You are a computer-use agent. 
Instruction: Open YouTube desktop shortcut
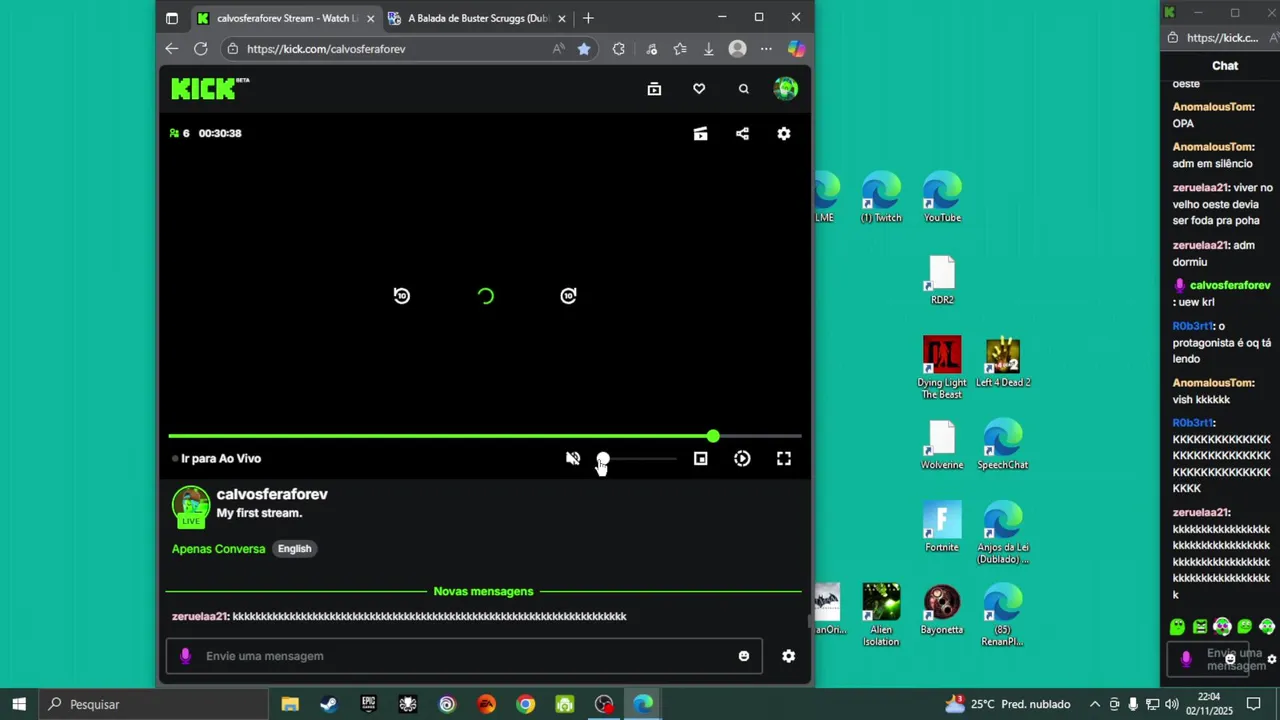942,197
